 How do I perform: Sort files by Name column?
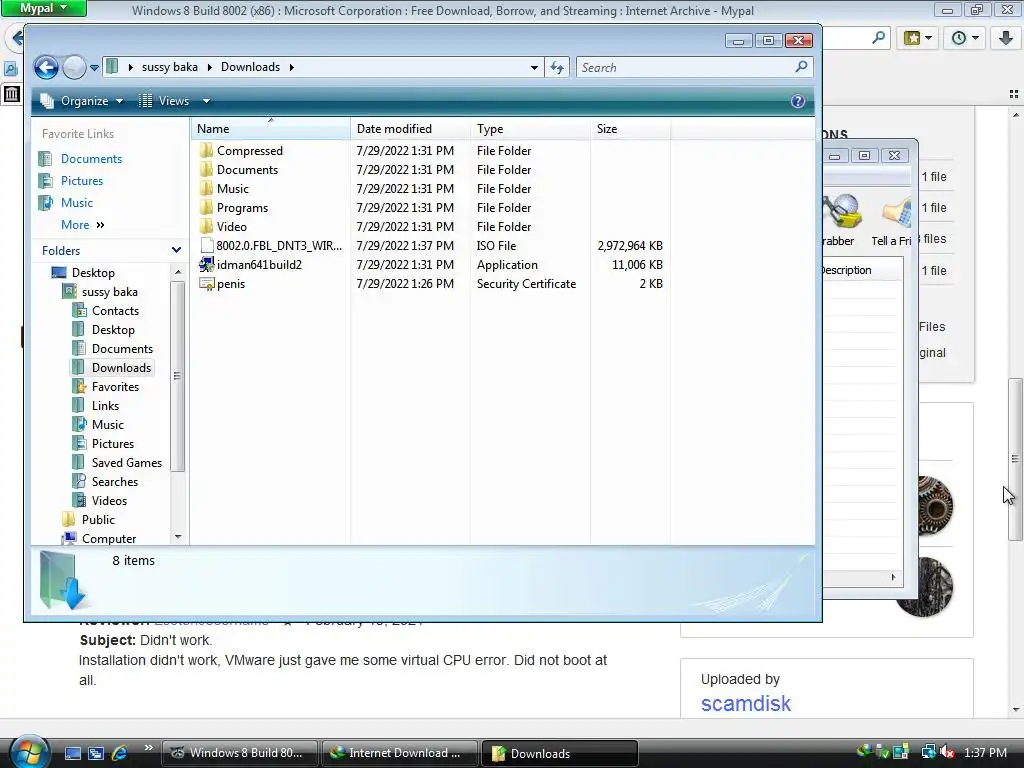click(x=270, y=129)
